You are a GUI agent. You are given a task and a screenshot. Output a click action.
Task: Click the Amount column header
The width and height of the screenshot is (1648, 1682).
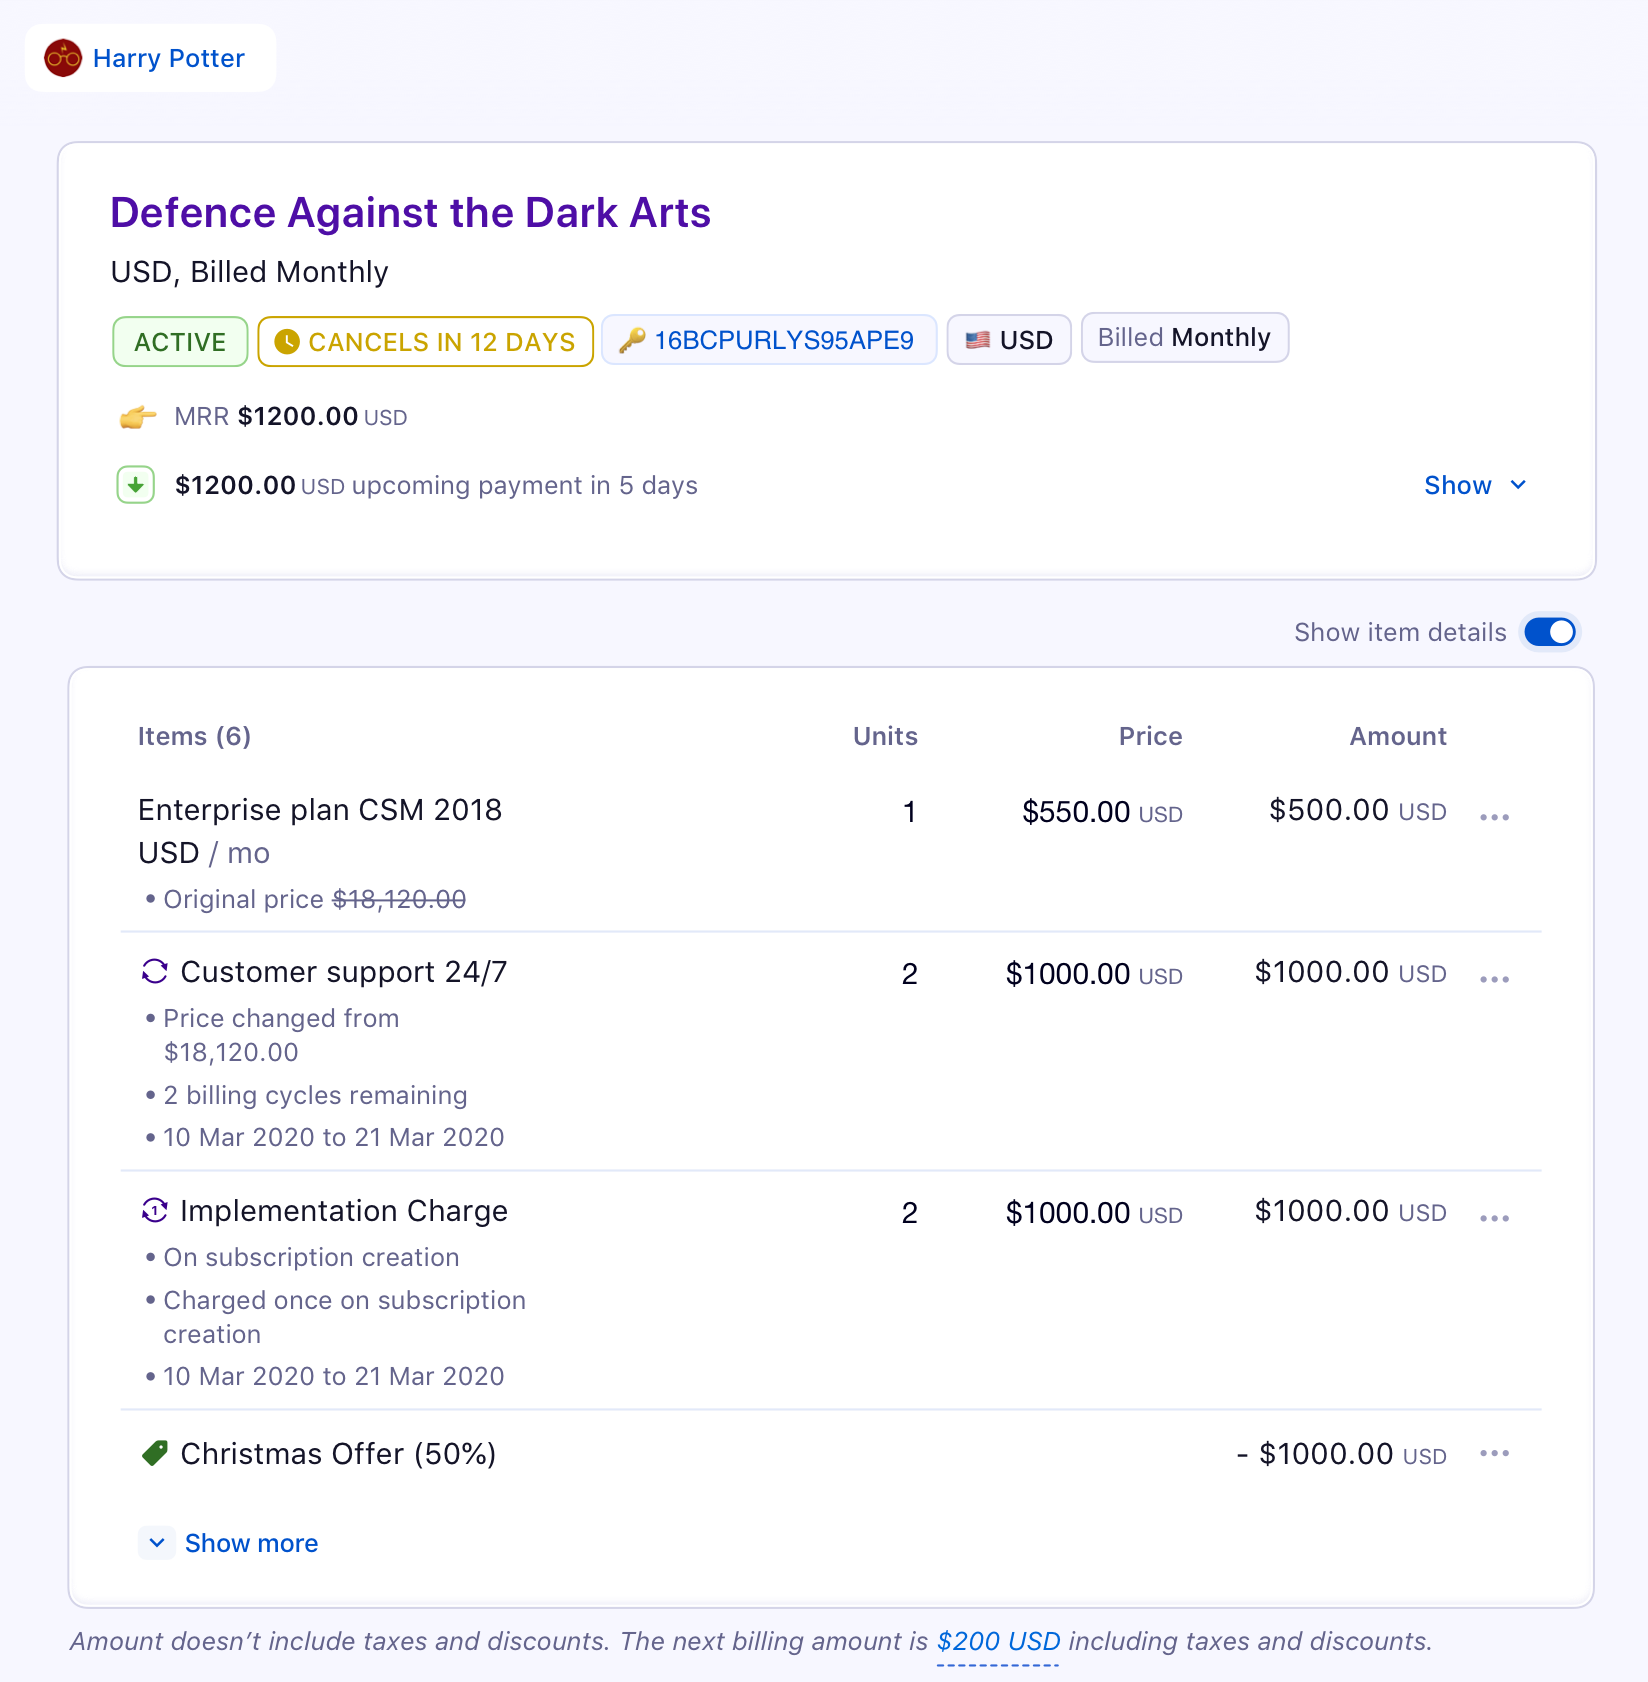[x=1398, y=736]
